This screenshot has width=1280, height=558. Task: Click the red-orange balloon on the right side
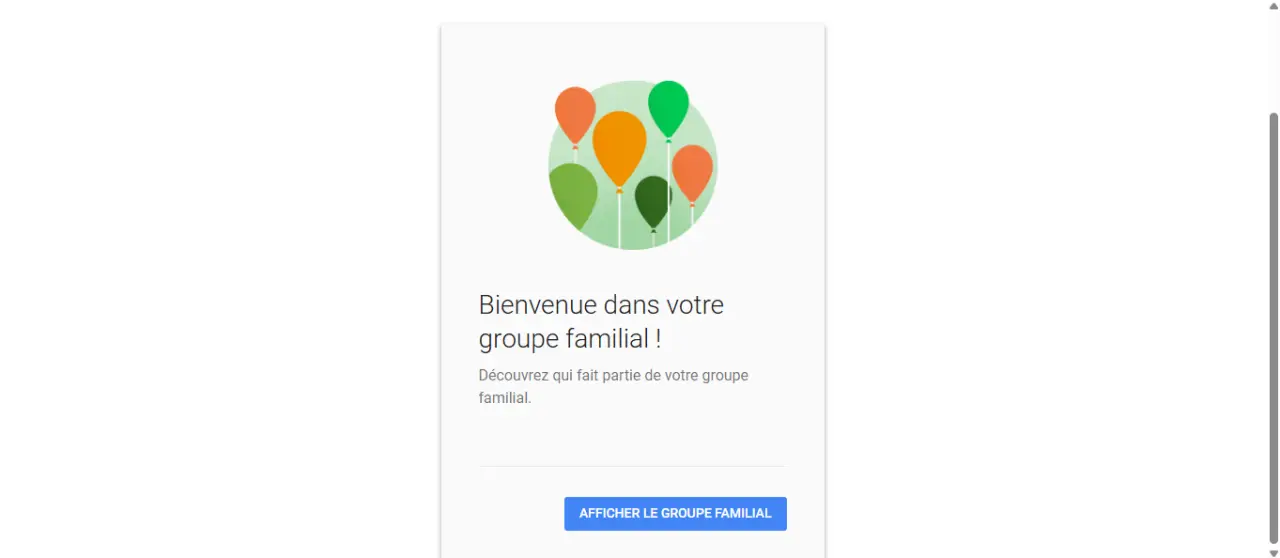click(x=692, y=173)
